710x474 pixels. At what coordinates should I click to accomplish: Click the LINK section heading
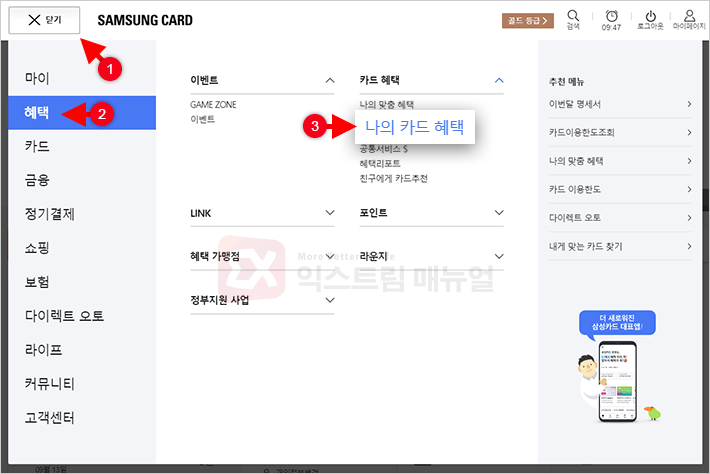201,213
